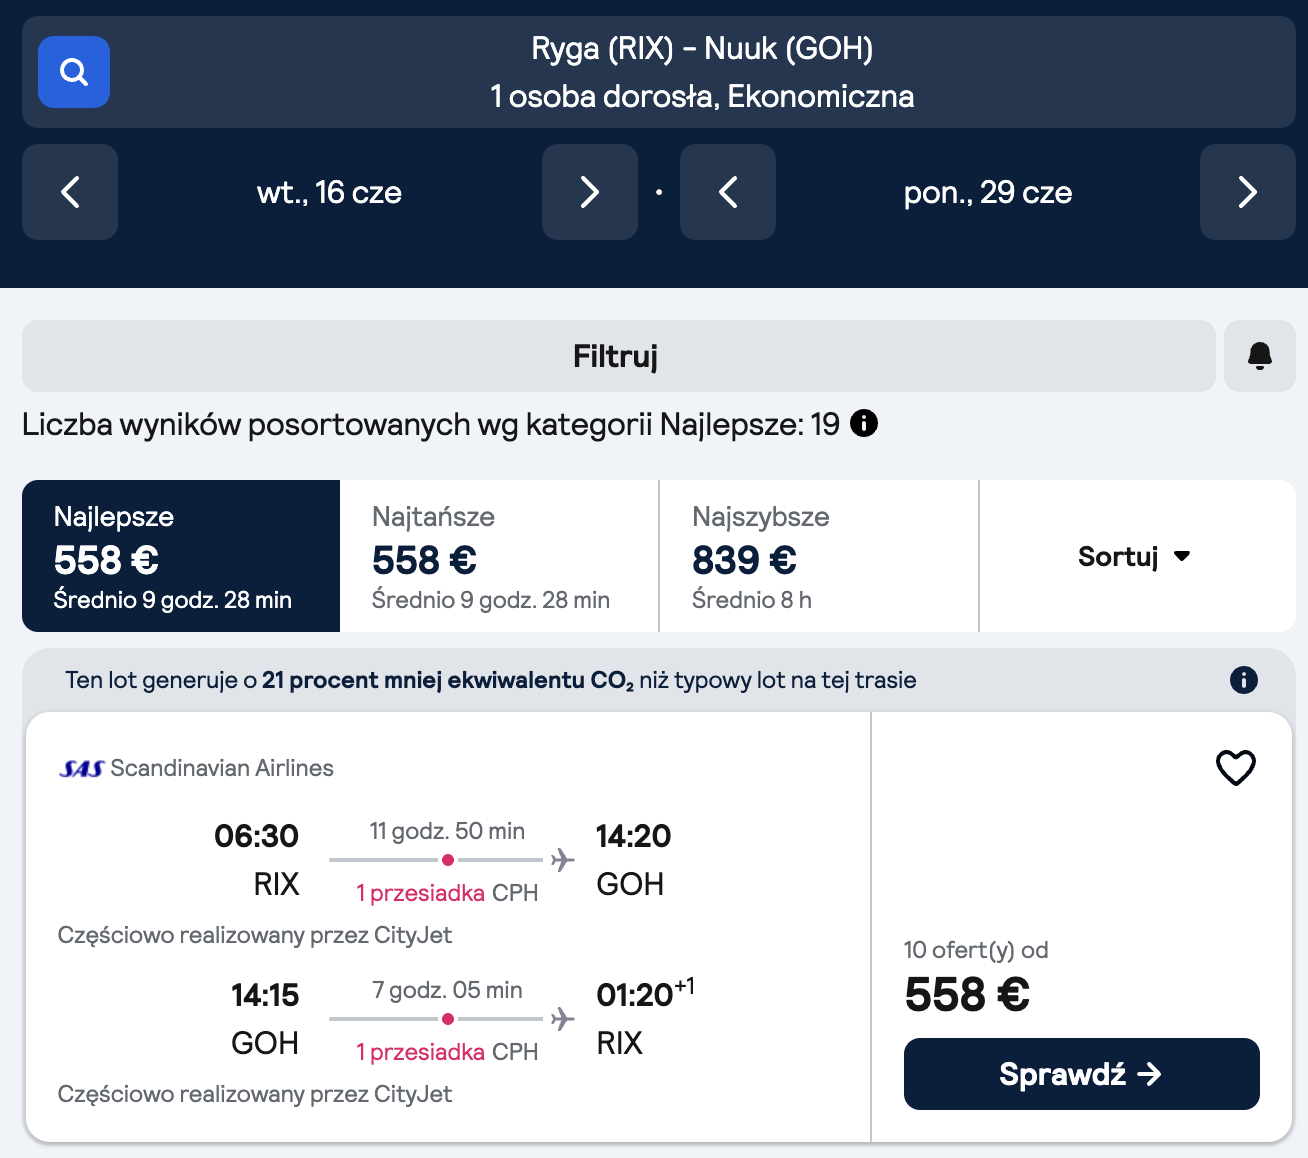Click the blue search magnifier icon

74,72
